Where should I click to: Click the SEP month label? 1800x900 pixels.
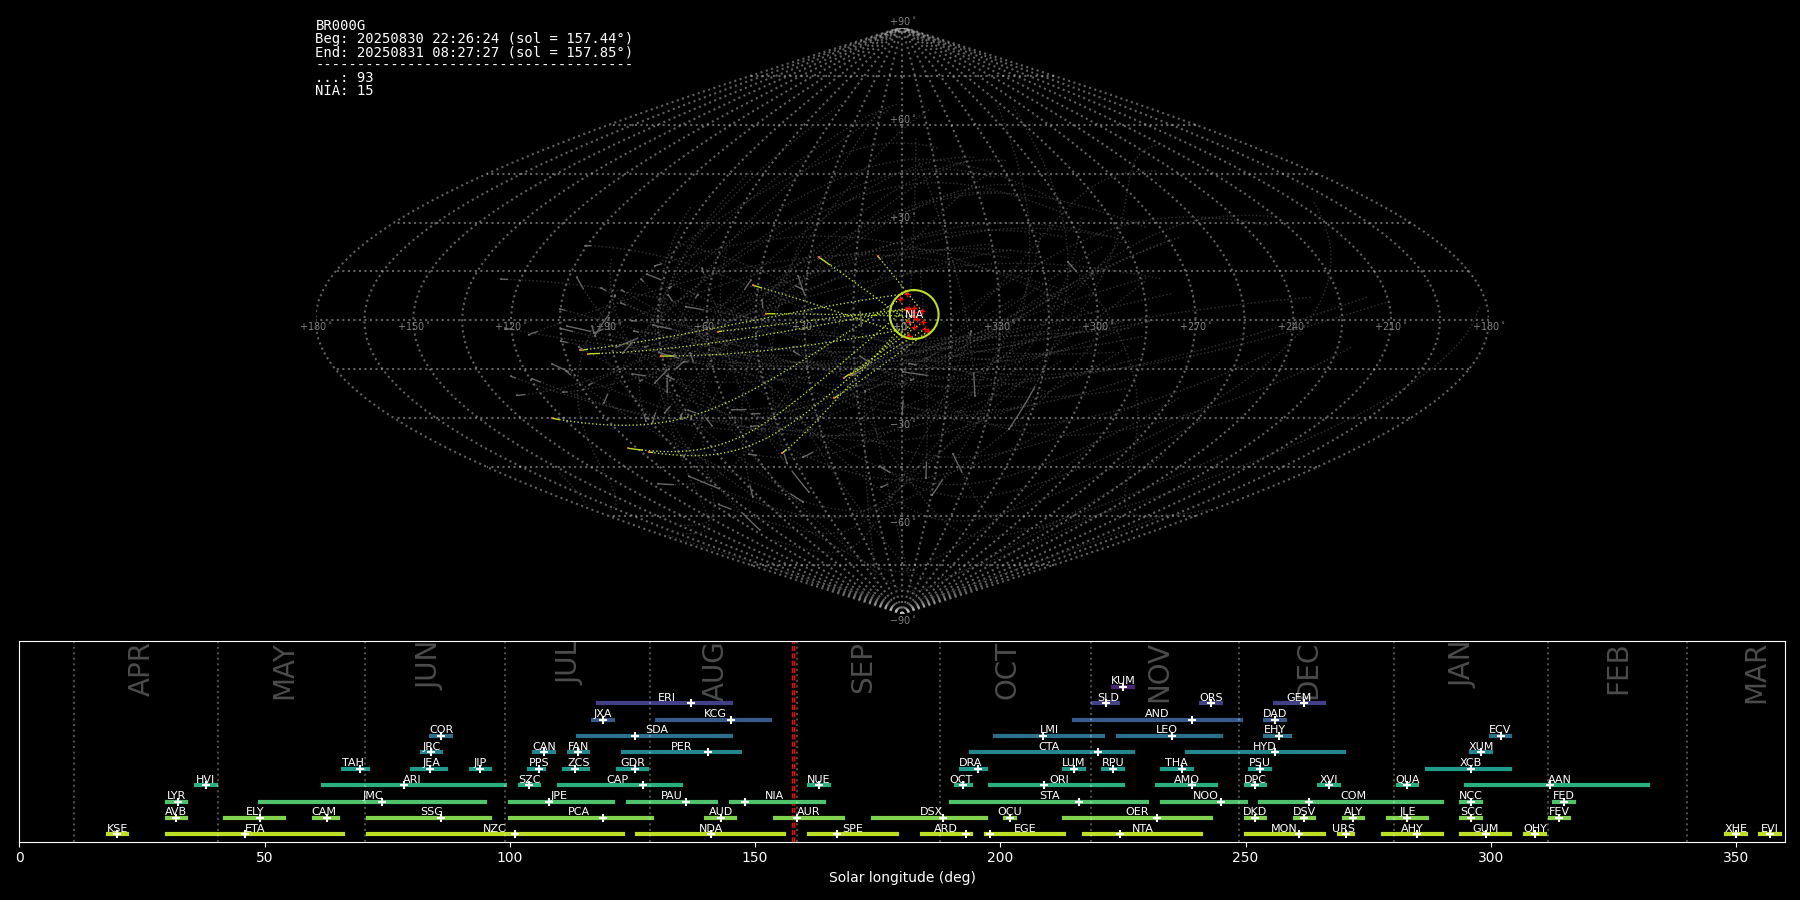(x=862, y=669)
